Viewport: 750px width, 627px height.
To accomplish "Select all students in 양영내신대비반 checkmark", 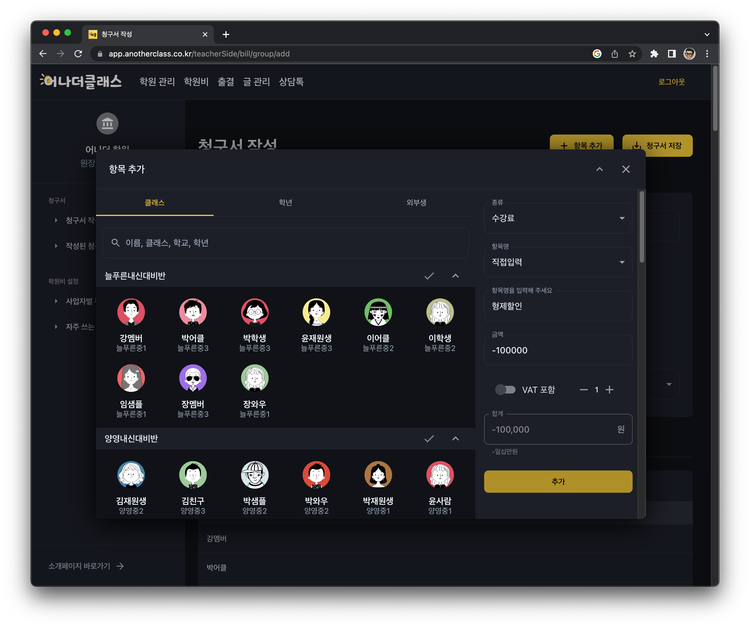I will point(429,439).
